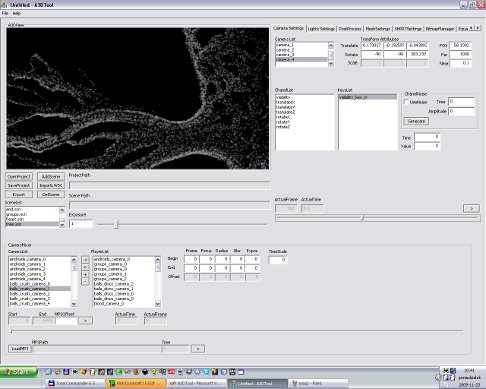The width and height of the screenshot is (486, 389).
Task: Click the SceneList scroll-up arrow
Action: [x=62, y=210]
